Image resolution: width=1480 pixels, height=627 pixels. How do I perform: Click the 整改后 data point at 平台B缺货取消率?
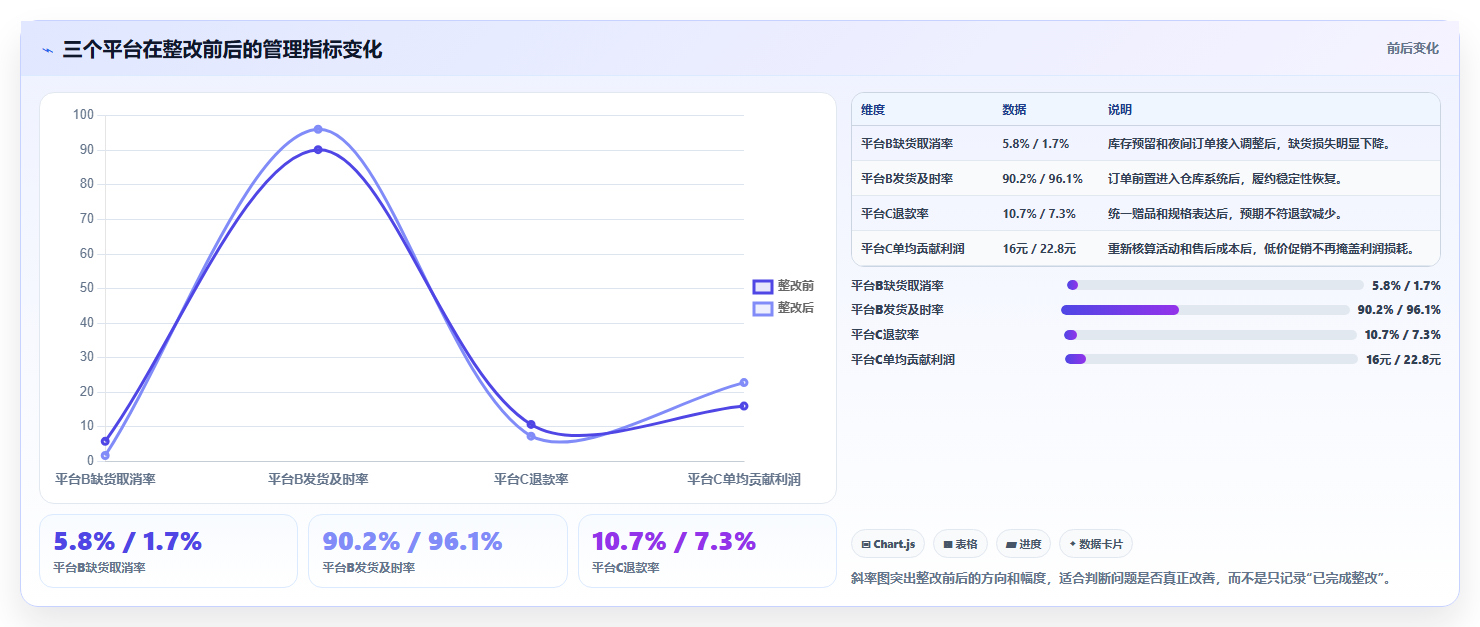point(105,455)
